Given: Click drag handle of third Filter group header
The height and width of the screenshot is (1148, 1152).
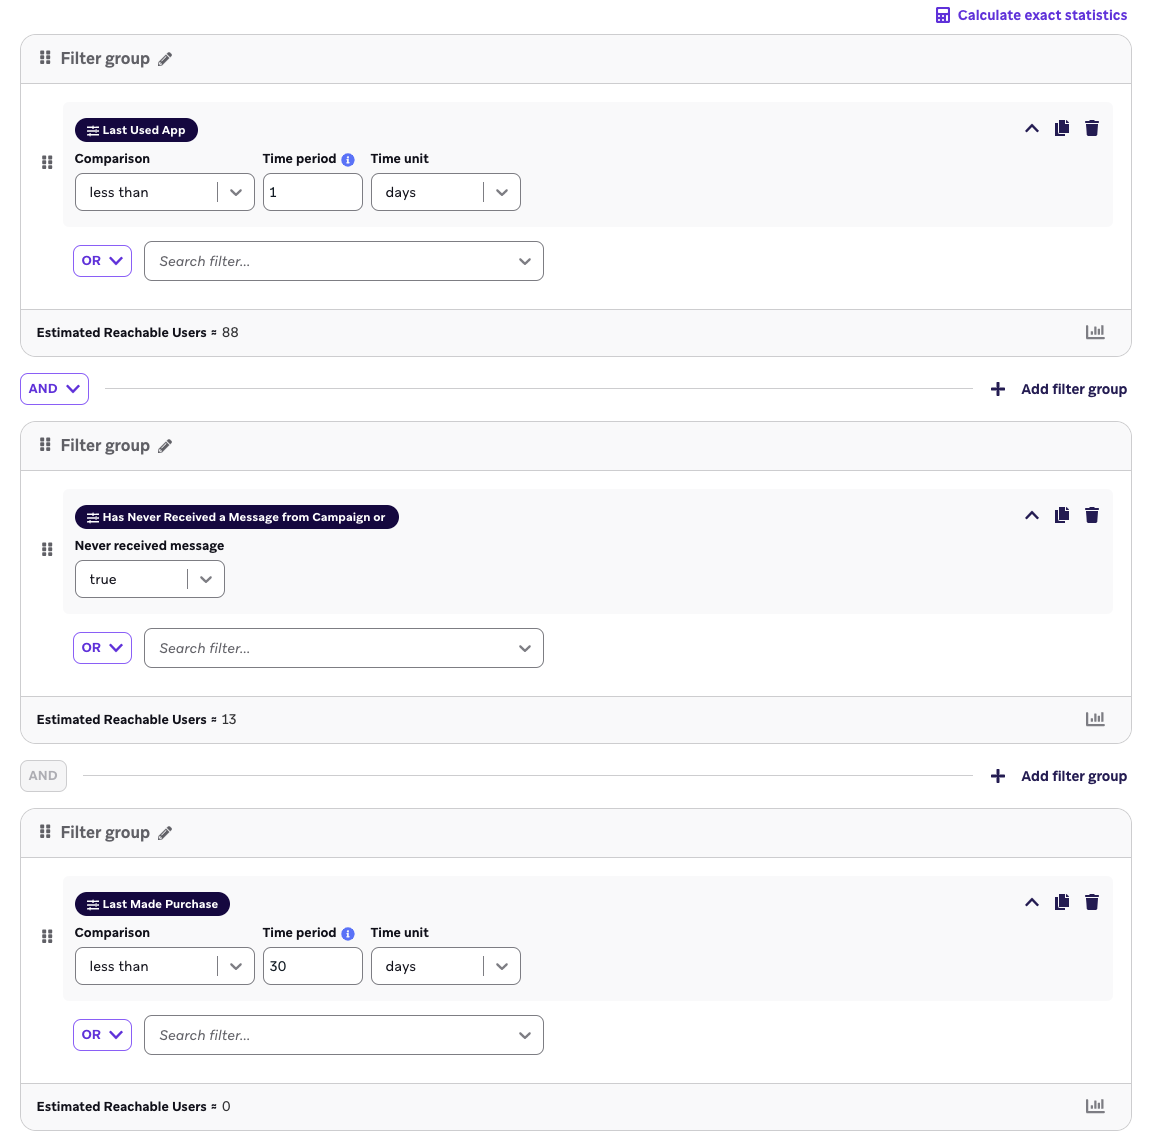Looking at the screenshot, I should click(x=45, y=832).
